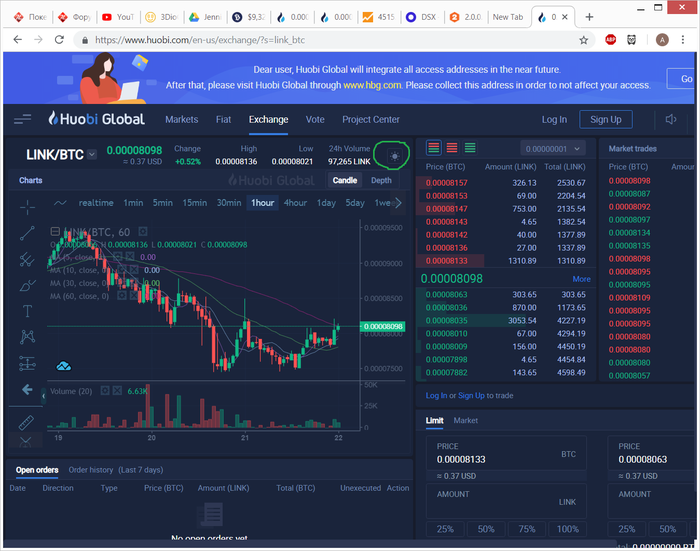Remove the MA (60, close, 0) indicator
This screenshot has height=551, width=700.
133,296
